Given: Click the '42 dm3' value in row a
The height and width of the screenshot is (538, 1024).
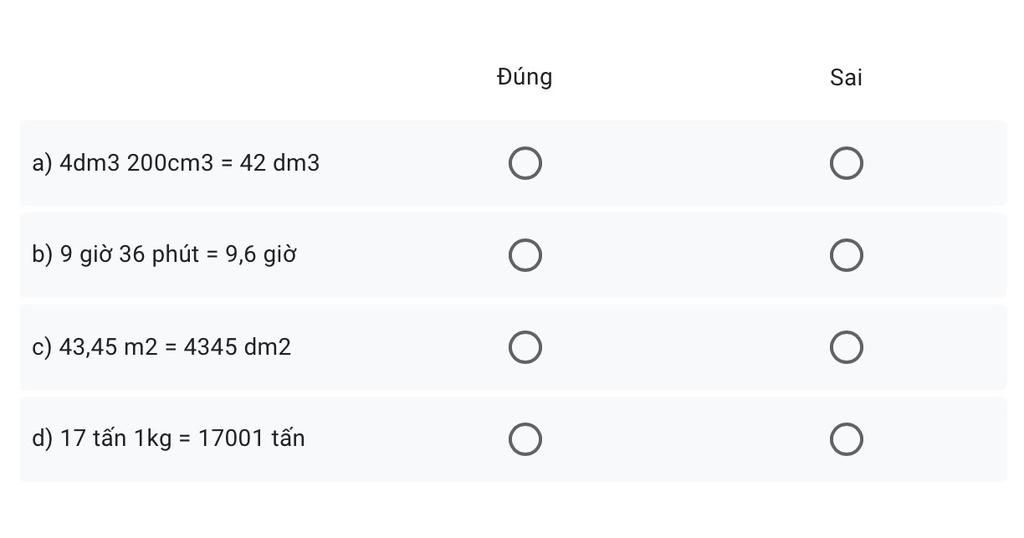Looking at the screenshot, I should click(280, 163).
